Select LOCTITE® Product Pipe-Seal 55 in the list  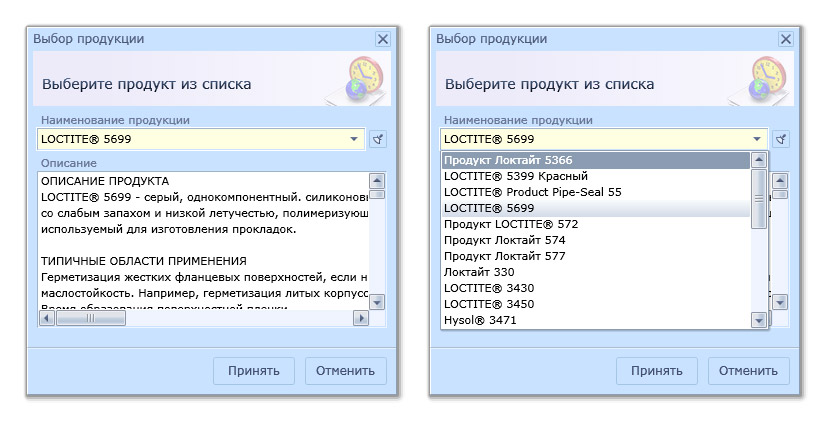coord(532,192)
